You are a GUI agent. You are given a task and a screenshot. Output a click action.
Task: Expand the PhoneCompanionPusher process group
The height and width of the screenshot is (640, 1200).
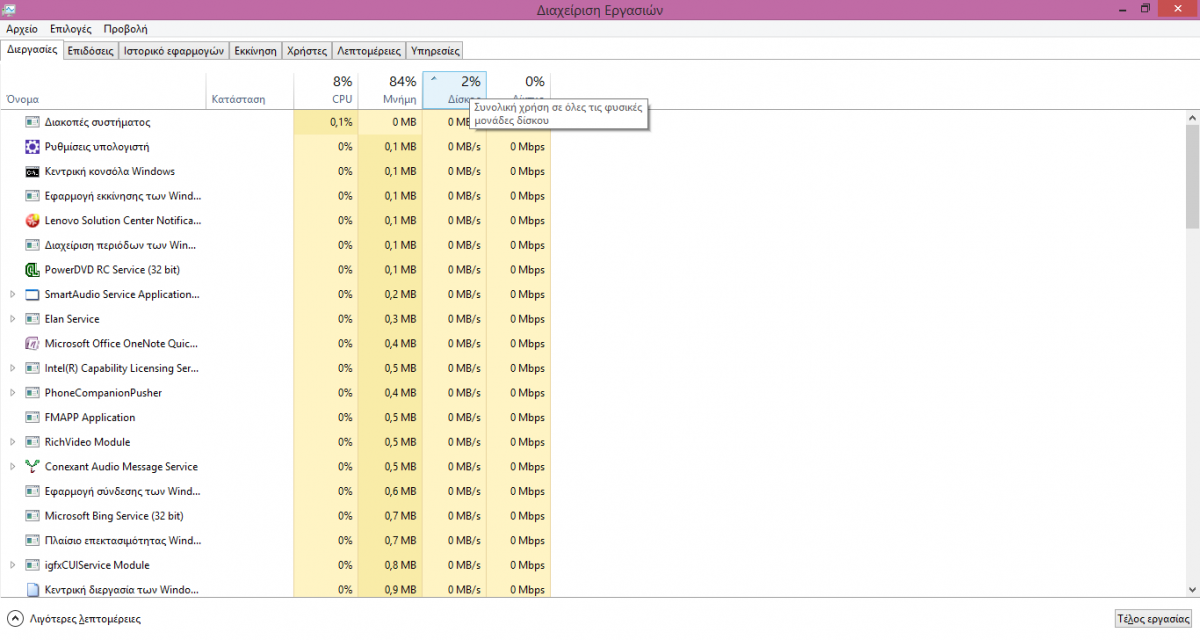point(12,393)
